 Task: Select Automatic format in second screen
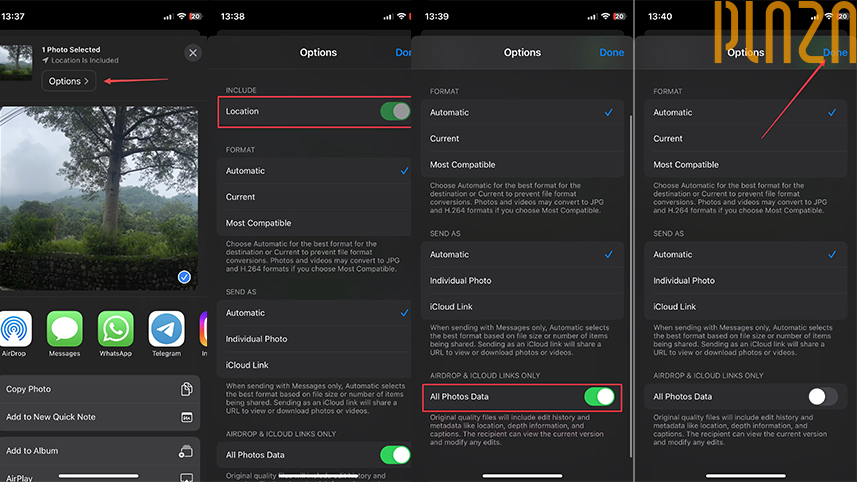tap(314, 171)
